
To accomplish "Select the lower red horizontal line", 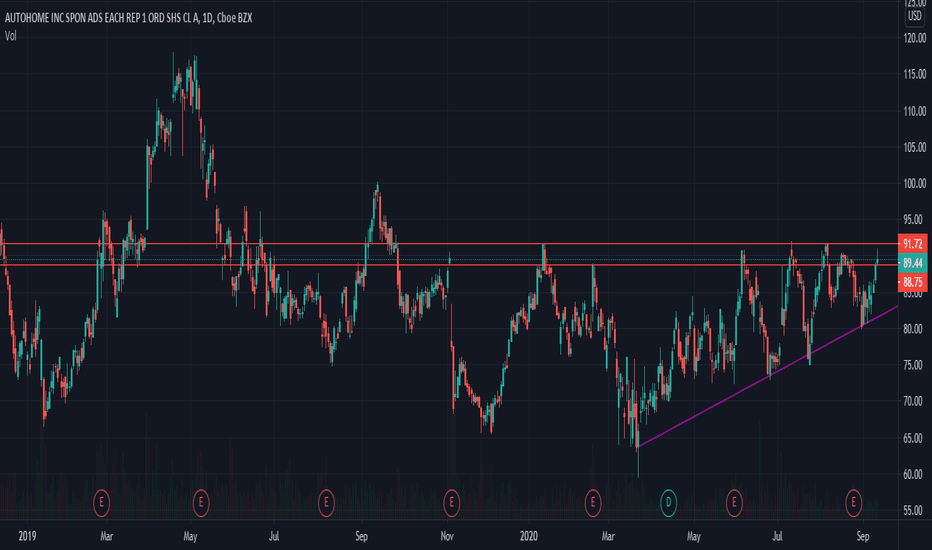I will (449, 265).
